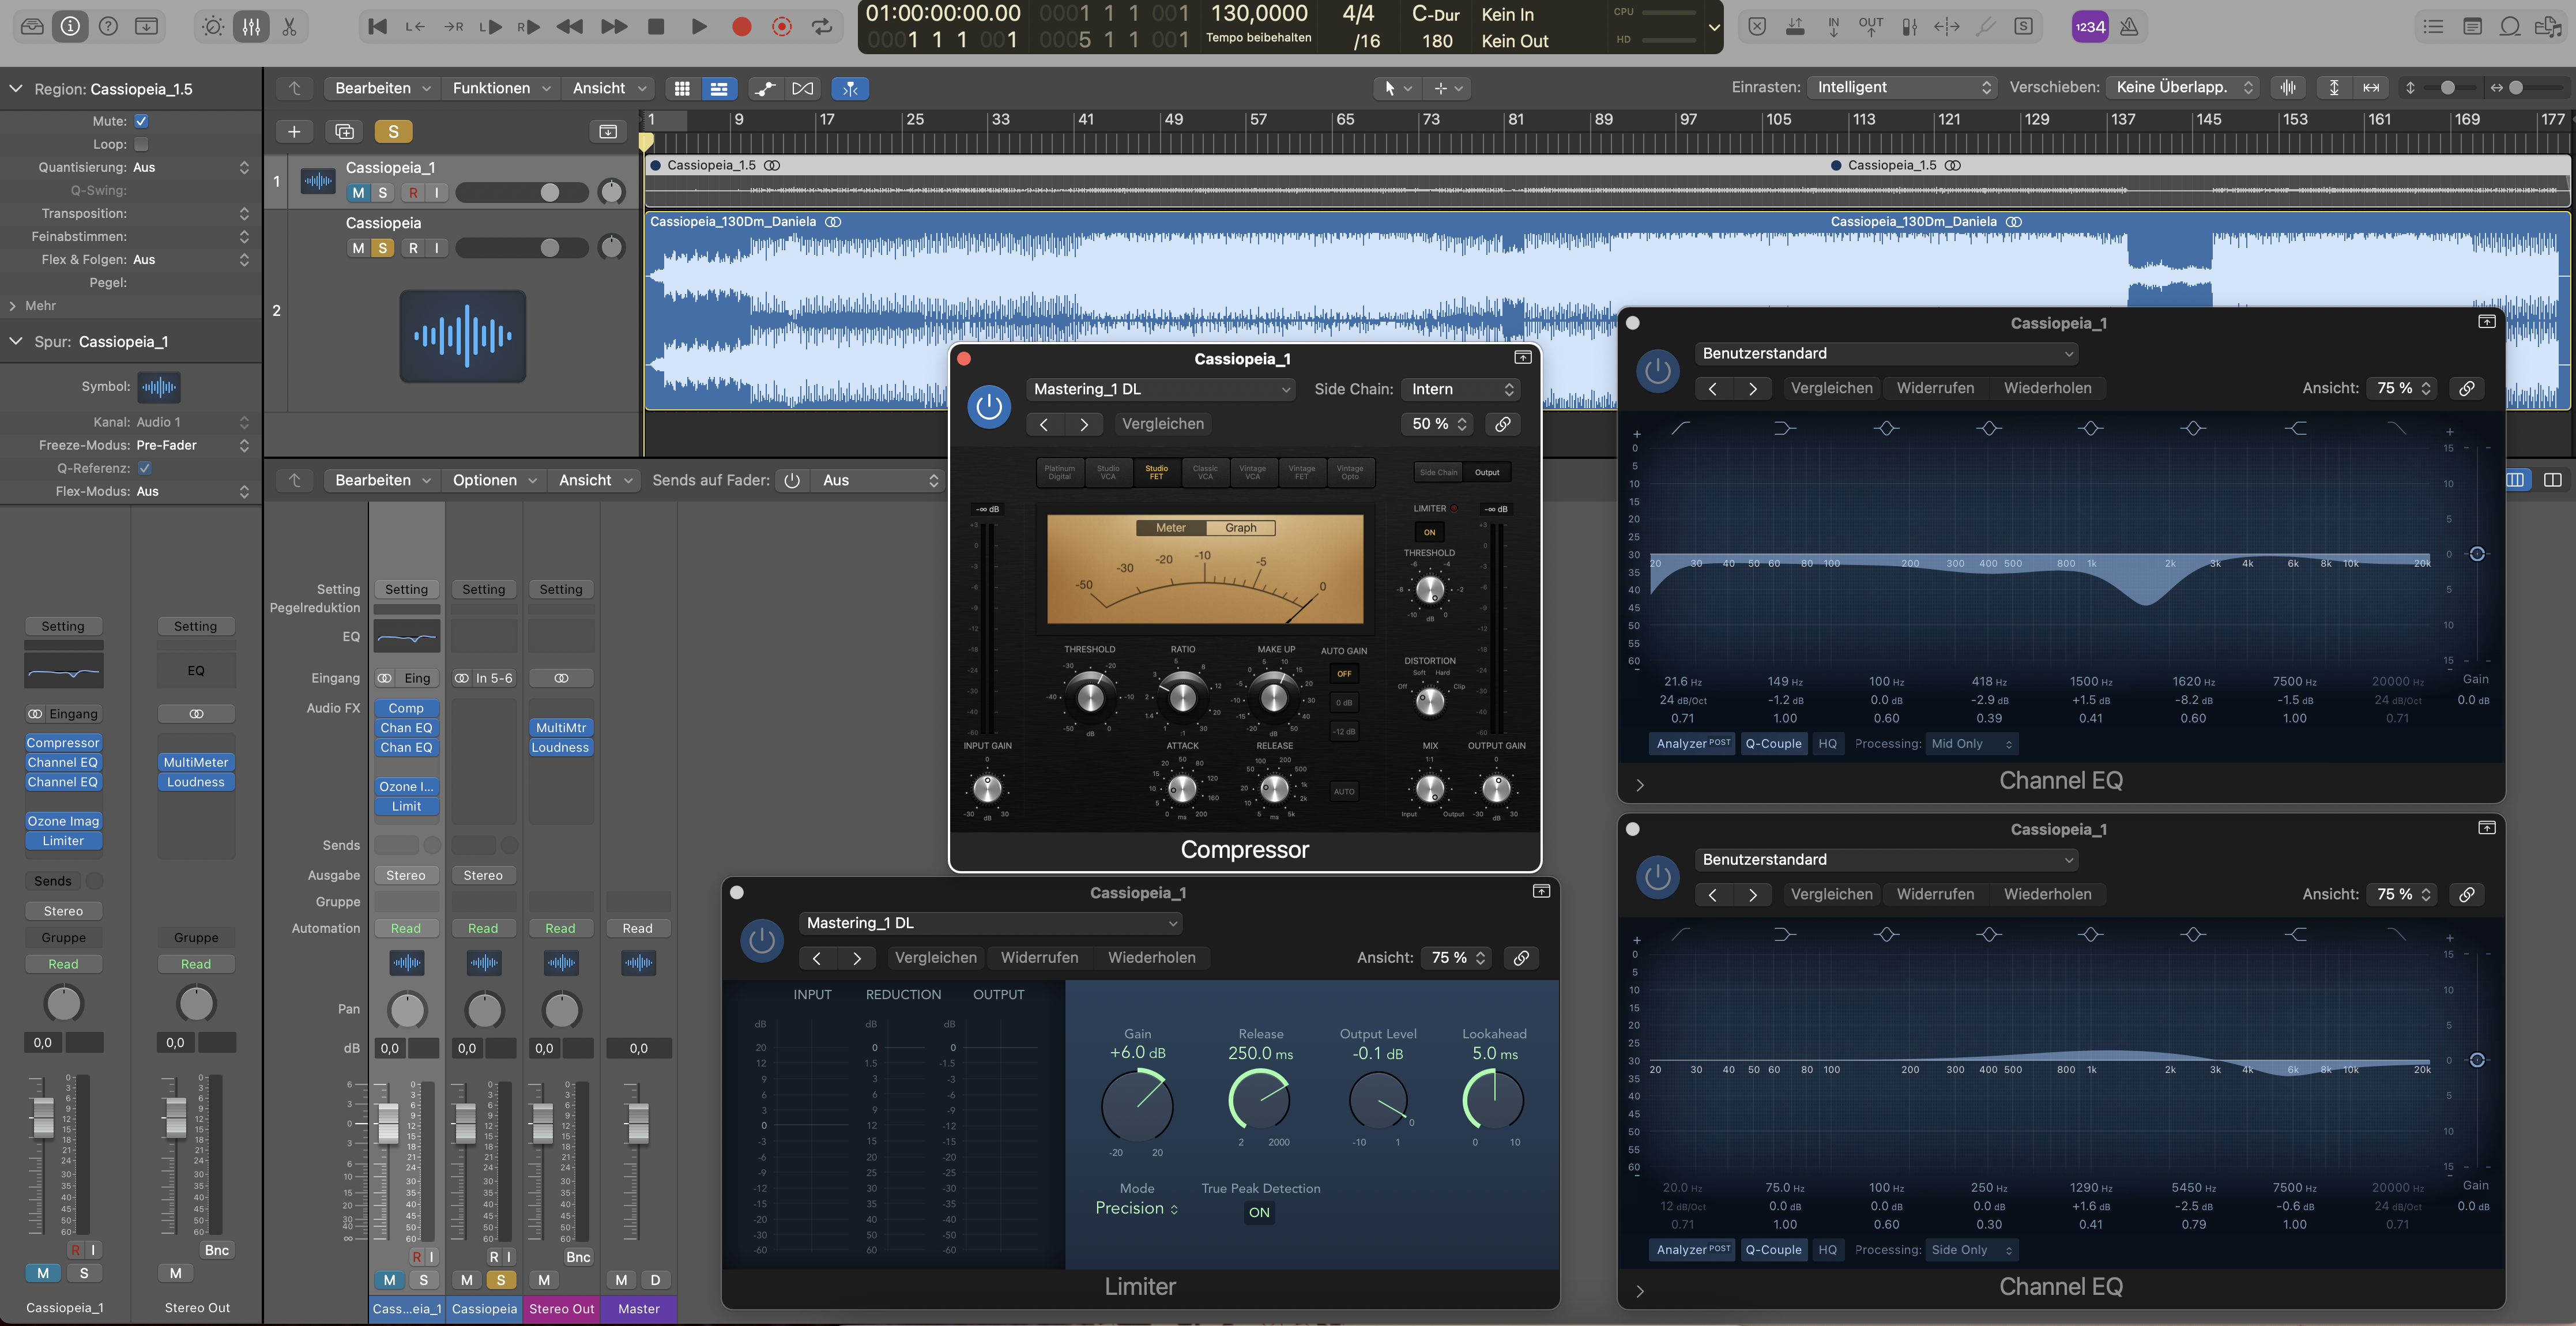This screenshot has height=1326, width=2576.
Task: Open the Einrasten Intelligent dropdown
Action: [x=1902, y=87]
